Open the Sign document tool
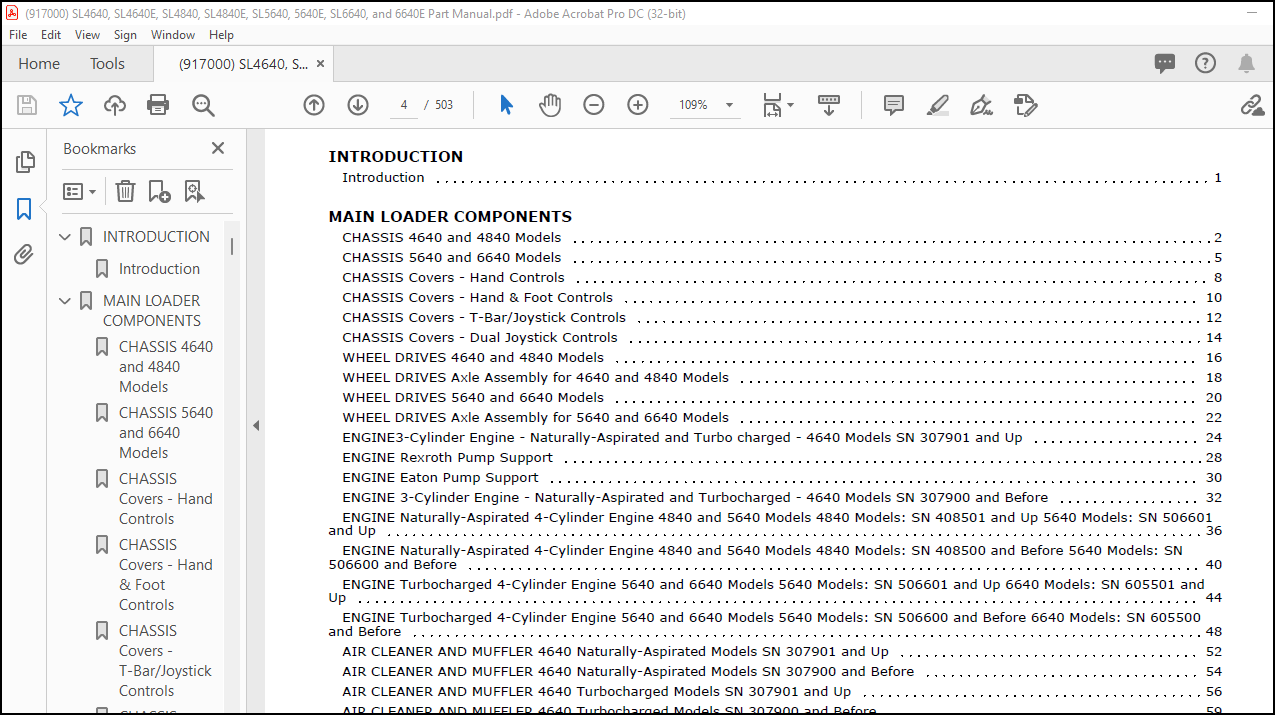Image resolution: width=1275 pixels, height=715 pixels. pyautogui.click(x=981, y=105)
